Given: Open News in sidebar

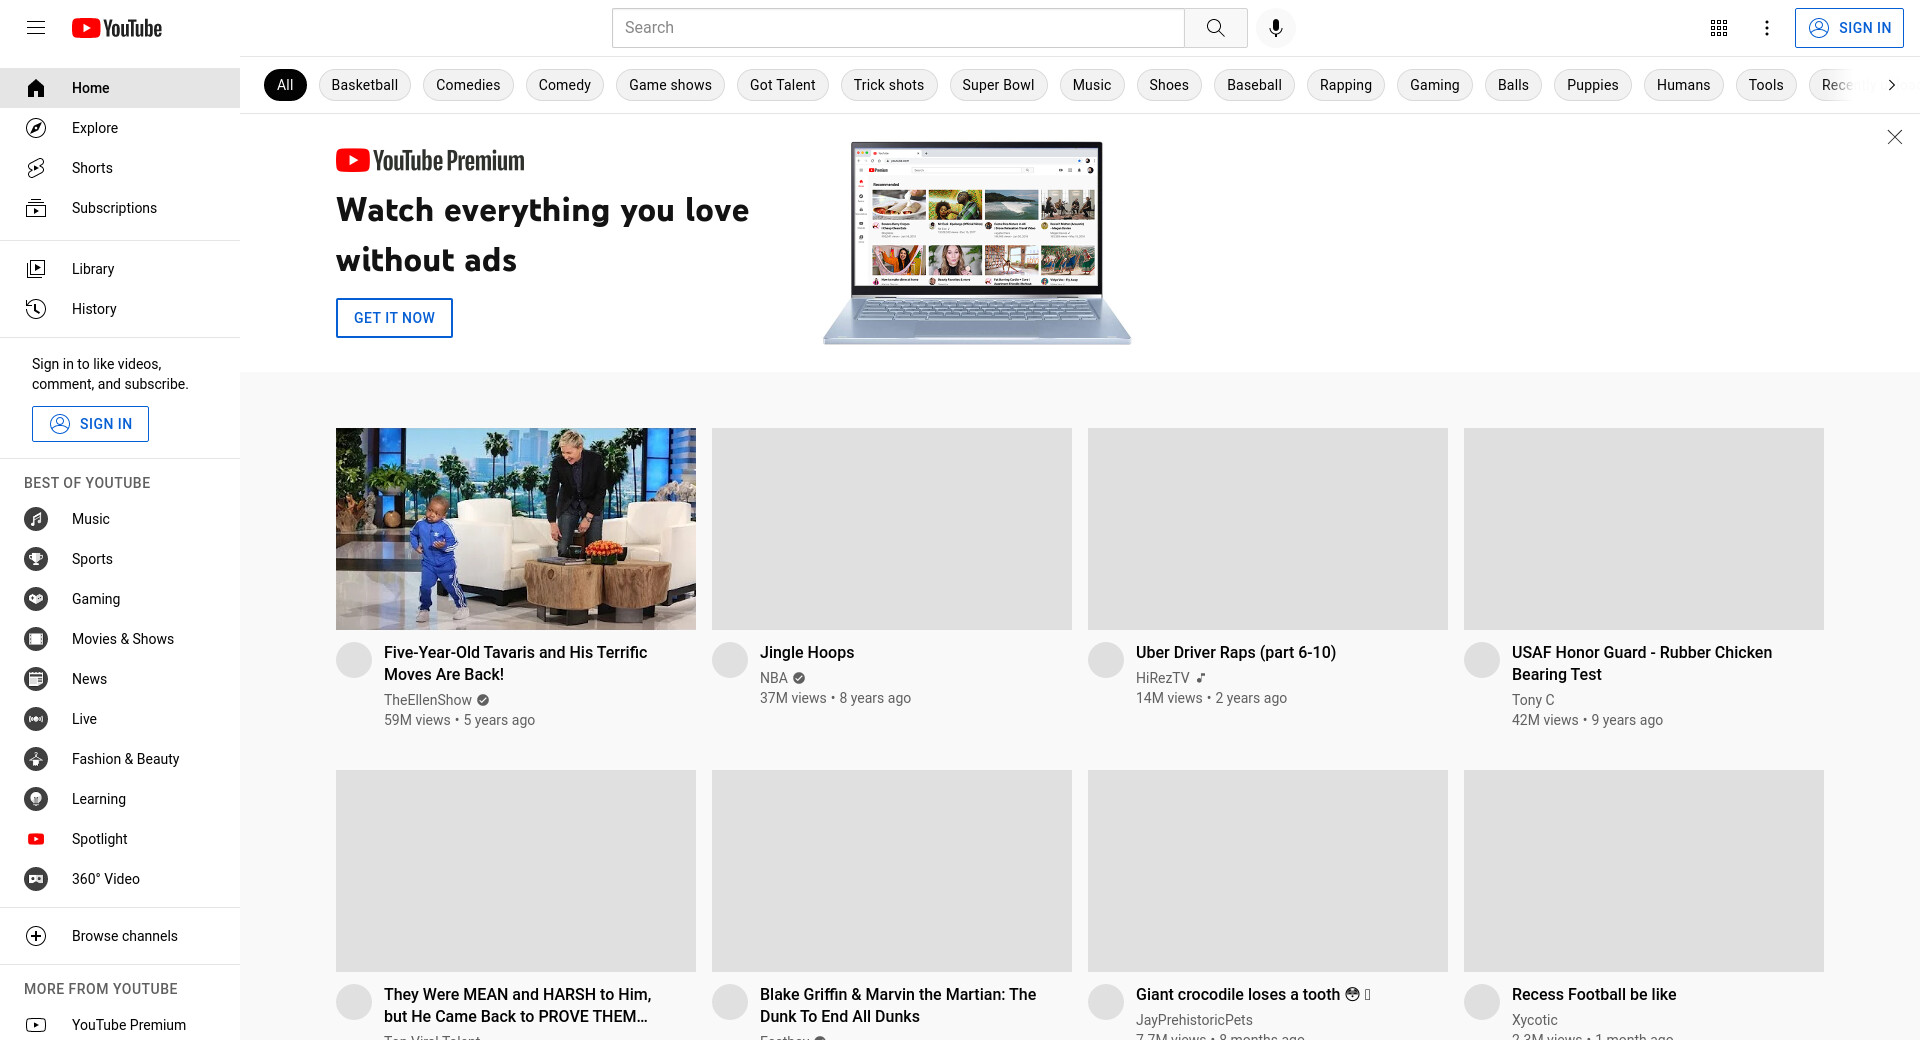Looking at the screenshot, I should [120, 679].
